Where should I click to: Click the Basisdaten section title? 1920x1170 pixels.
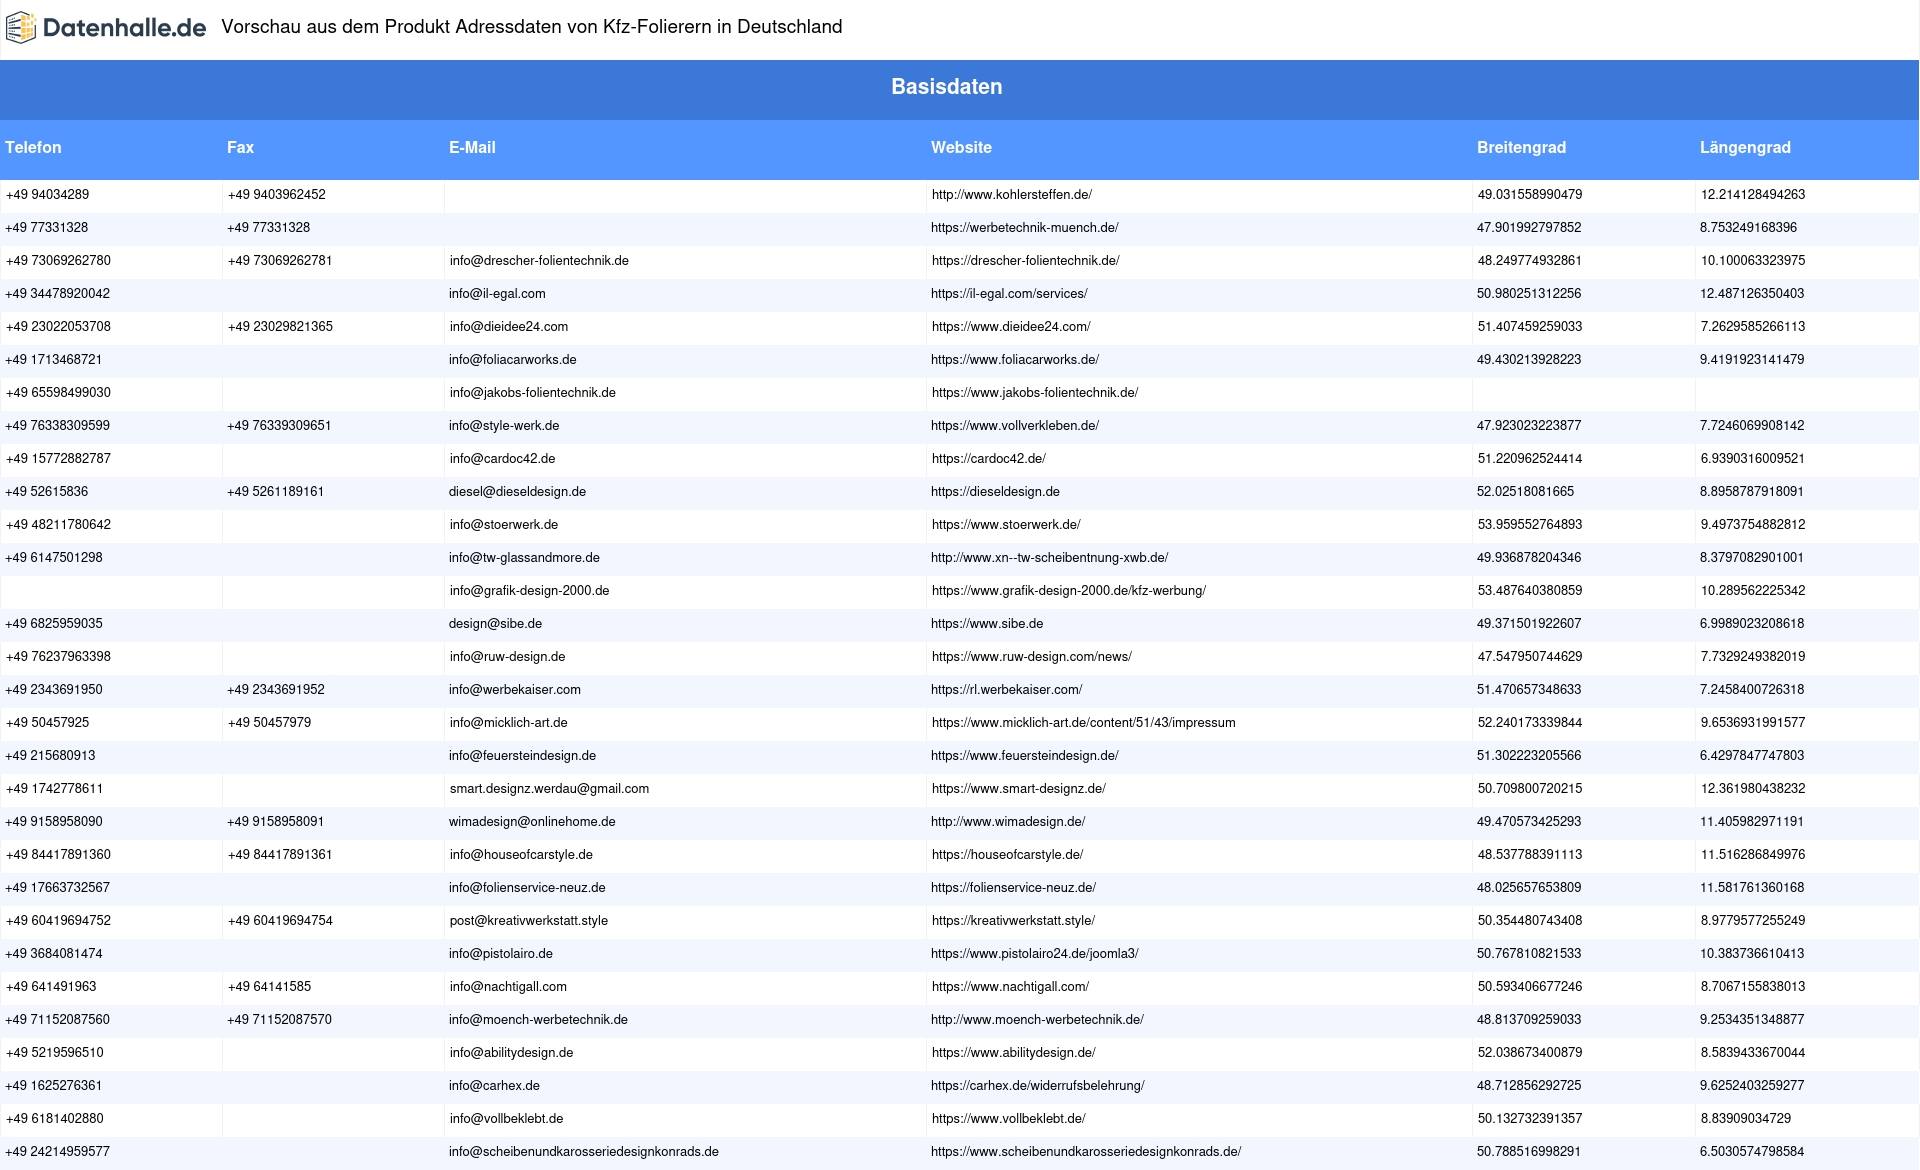click(x=946, y=87)
